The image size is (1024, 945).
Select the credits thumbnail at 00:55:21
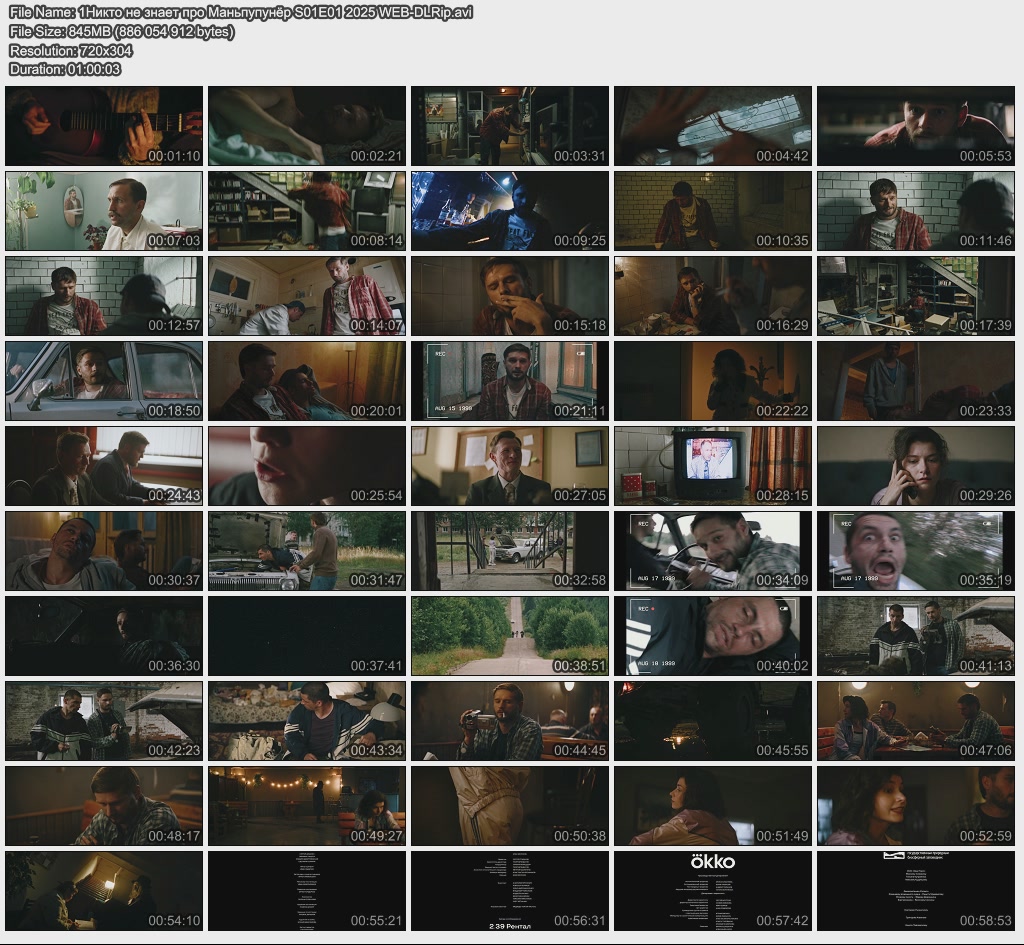tap(307, 891)
